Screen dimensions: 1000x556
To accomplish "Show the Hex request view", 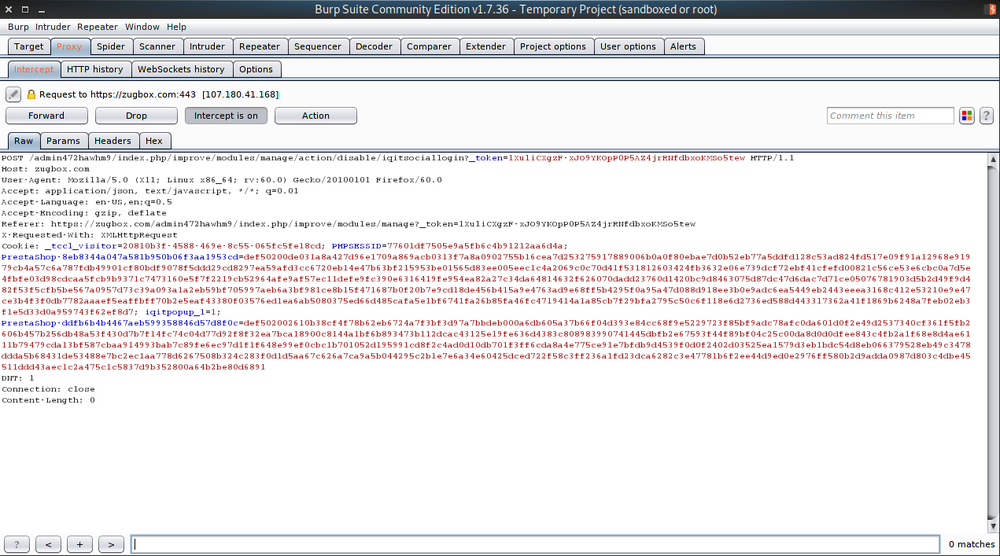I will point(154,141).
